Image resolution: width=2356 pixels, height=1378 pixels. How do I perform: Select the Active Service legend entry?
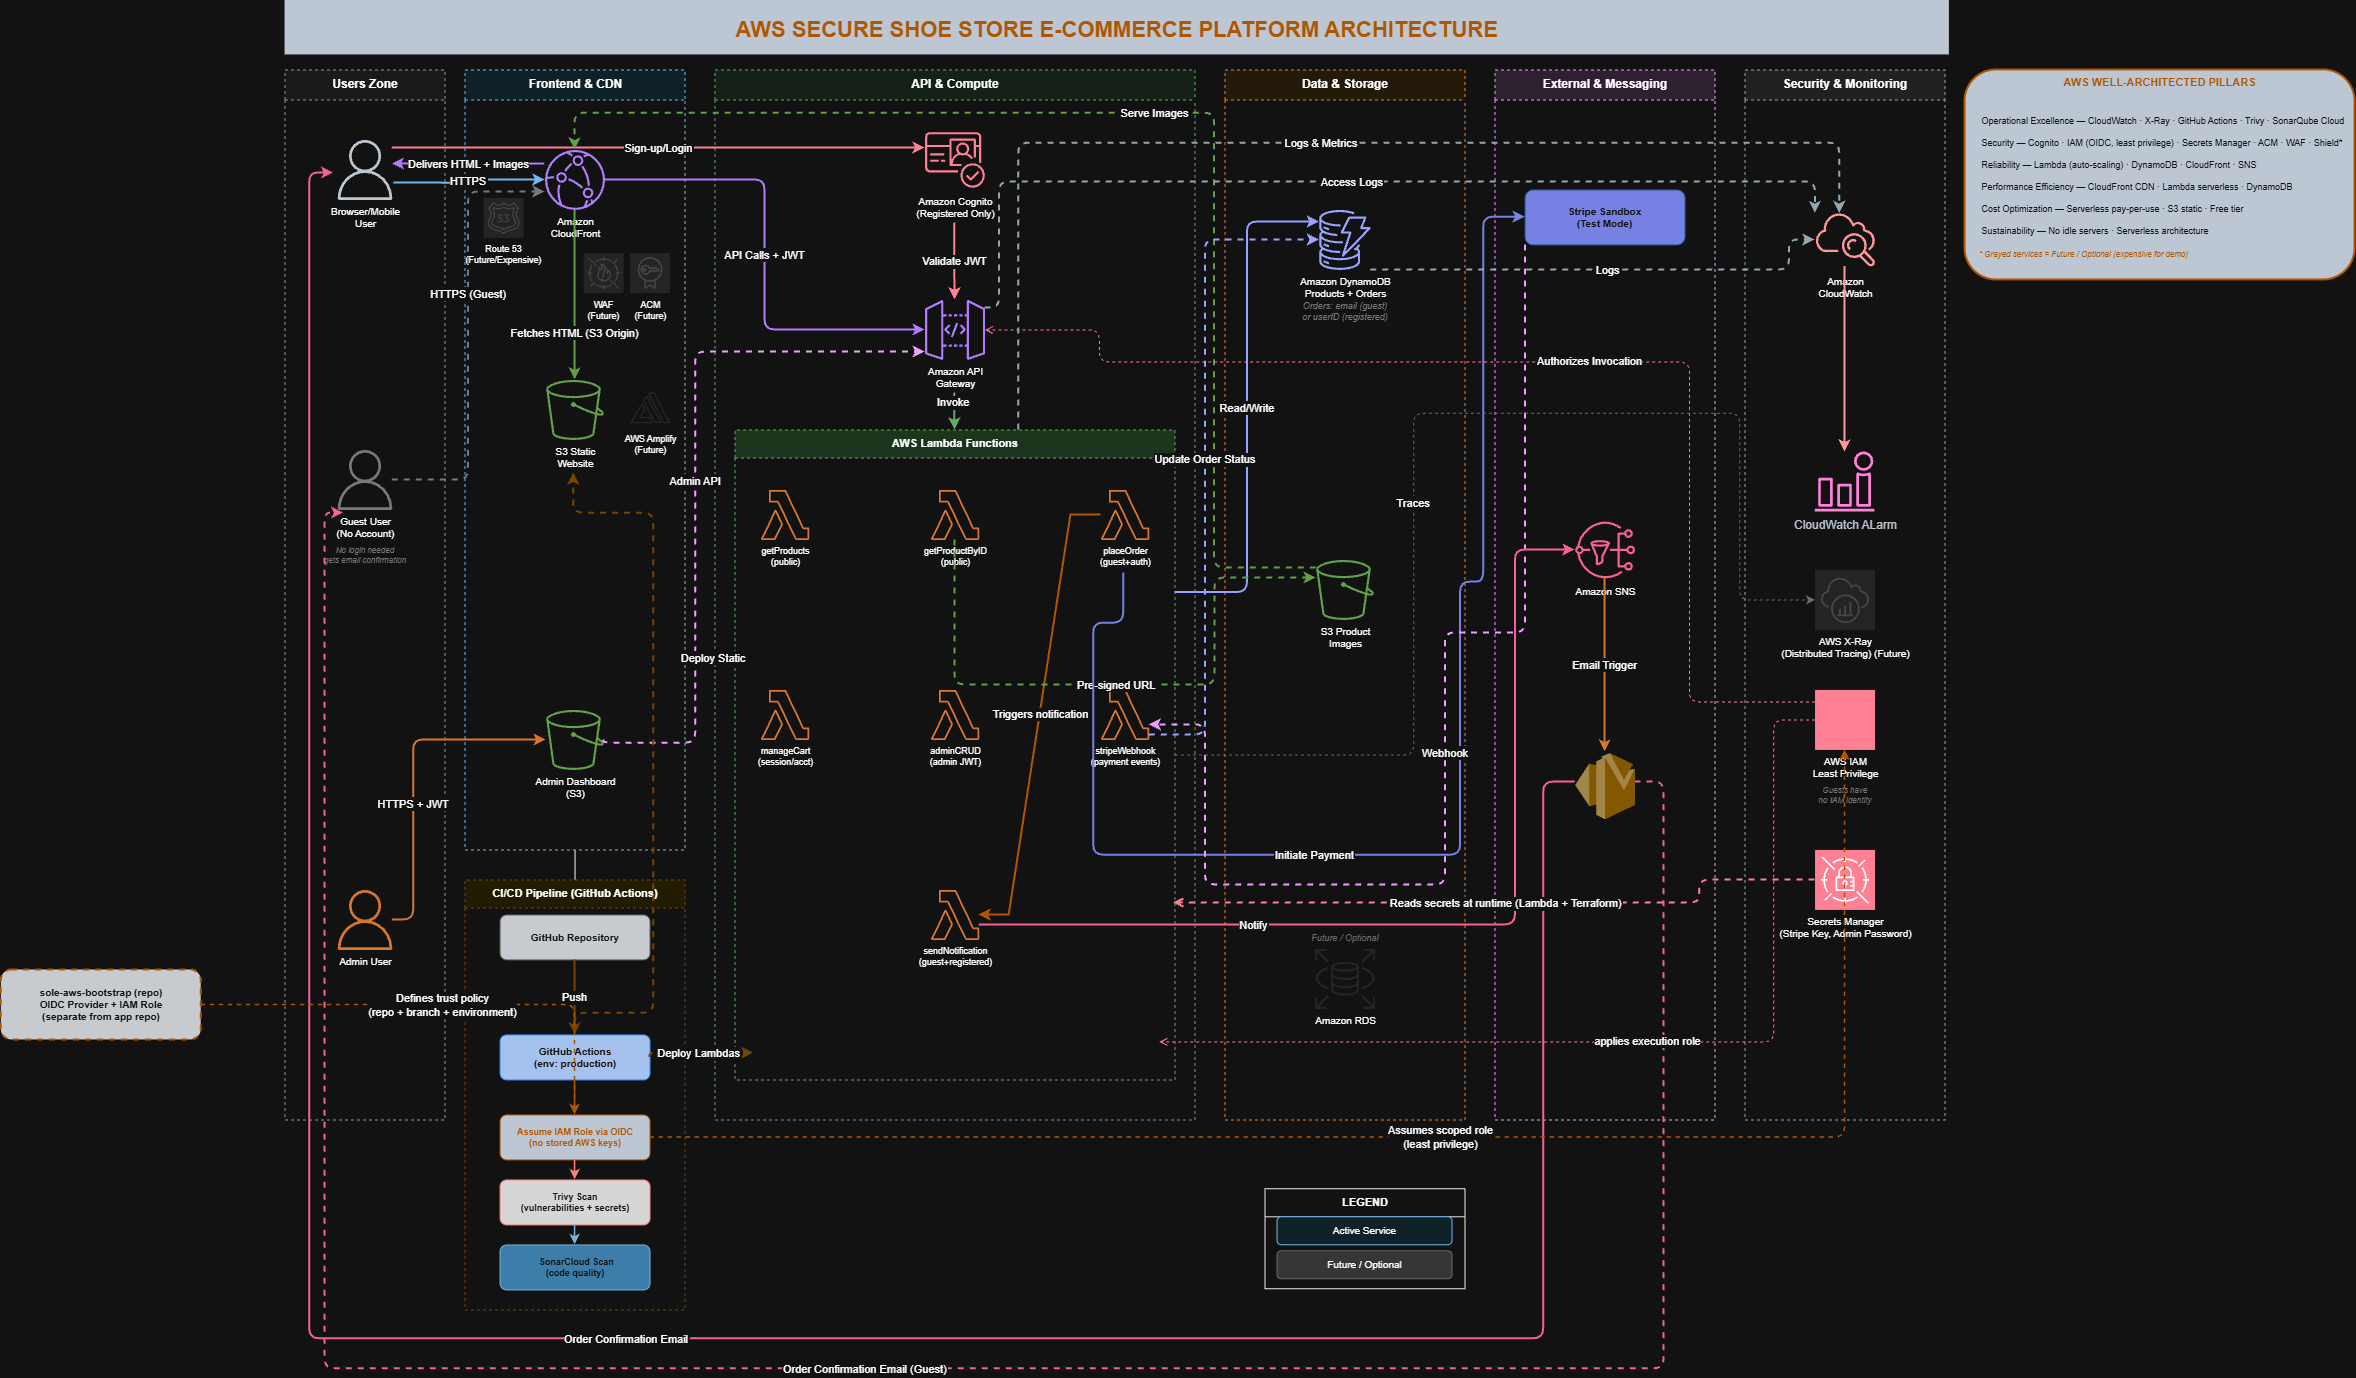(1364, 1231)
